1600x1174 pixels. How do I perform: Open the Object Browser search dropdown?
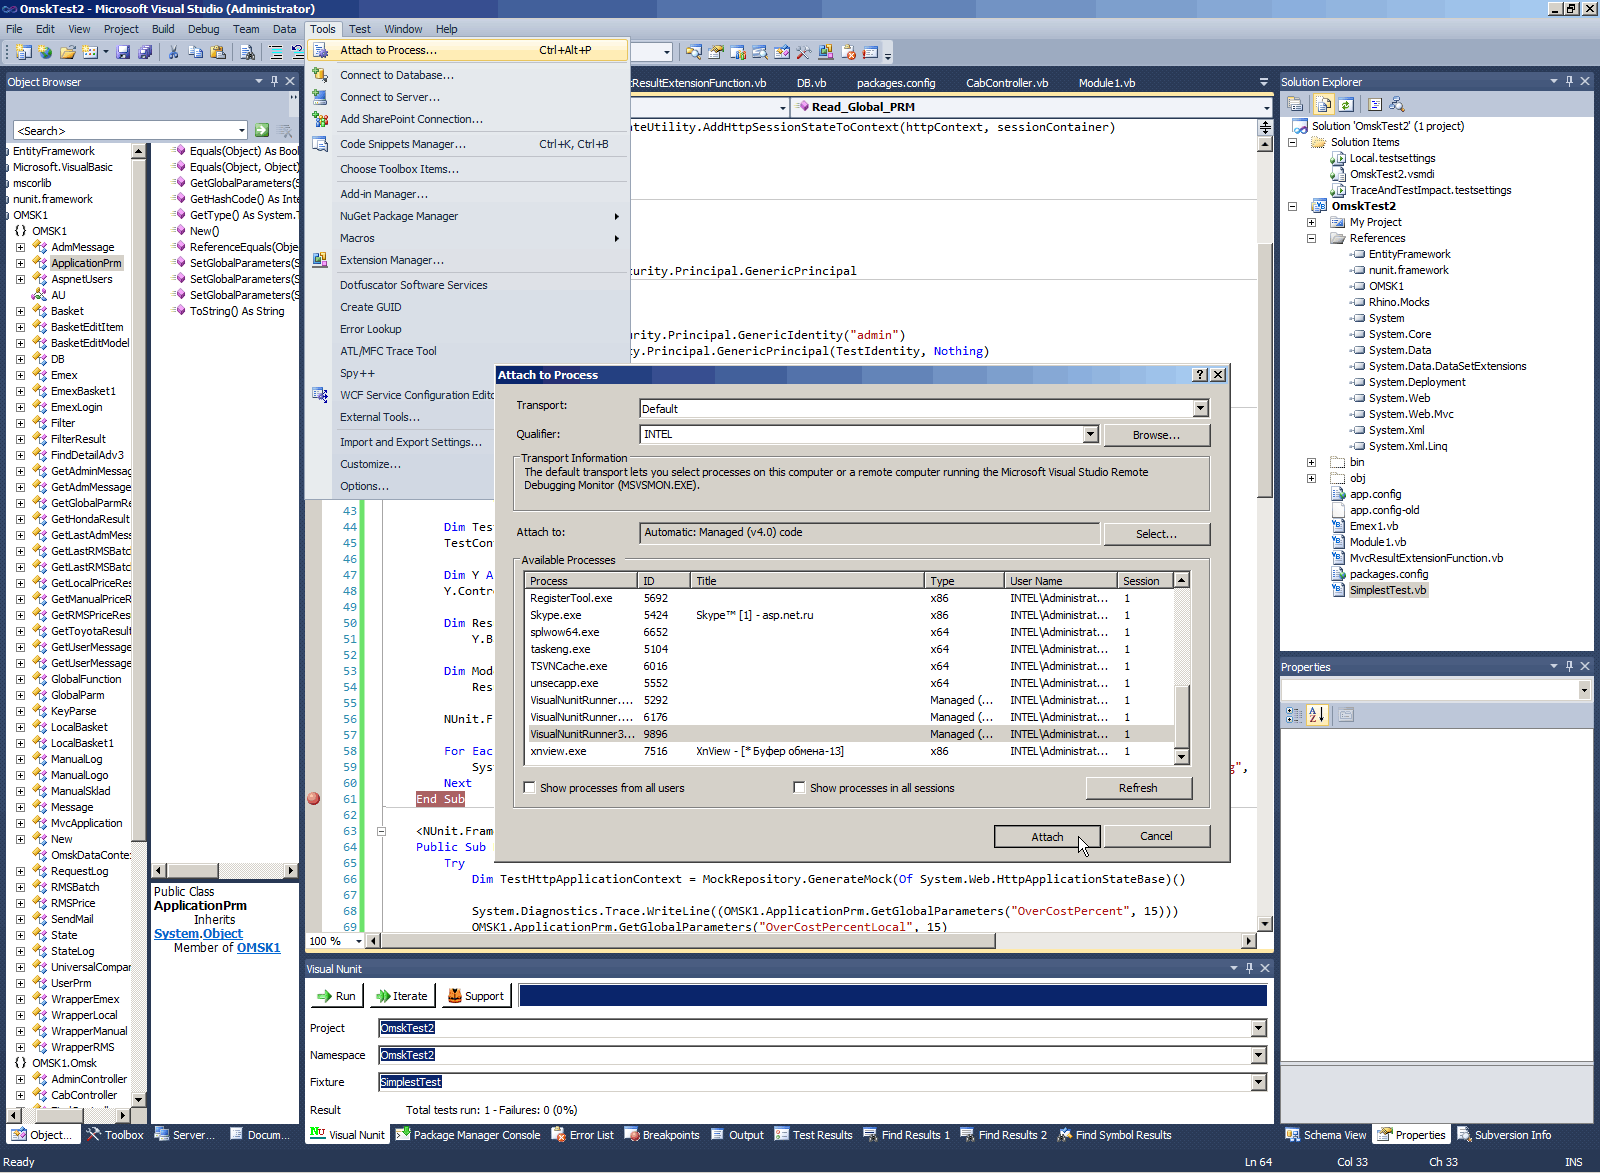pos(241,130)
